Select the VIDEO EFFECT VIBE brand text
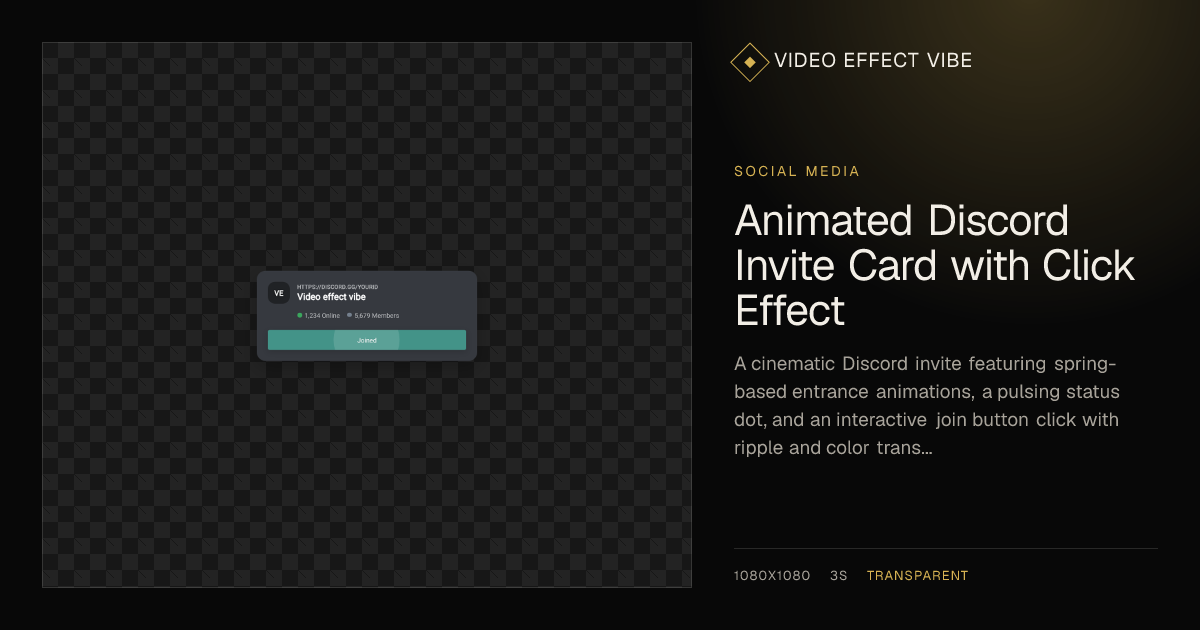Image resolution: width=1200 pixels, height=630 pixels. click(x=873, y=61)
